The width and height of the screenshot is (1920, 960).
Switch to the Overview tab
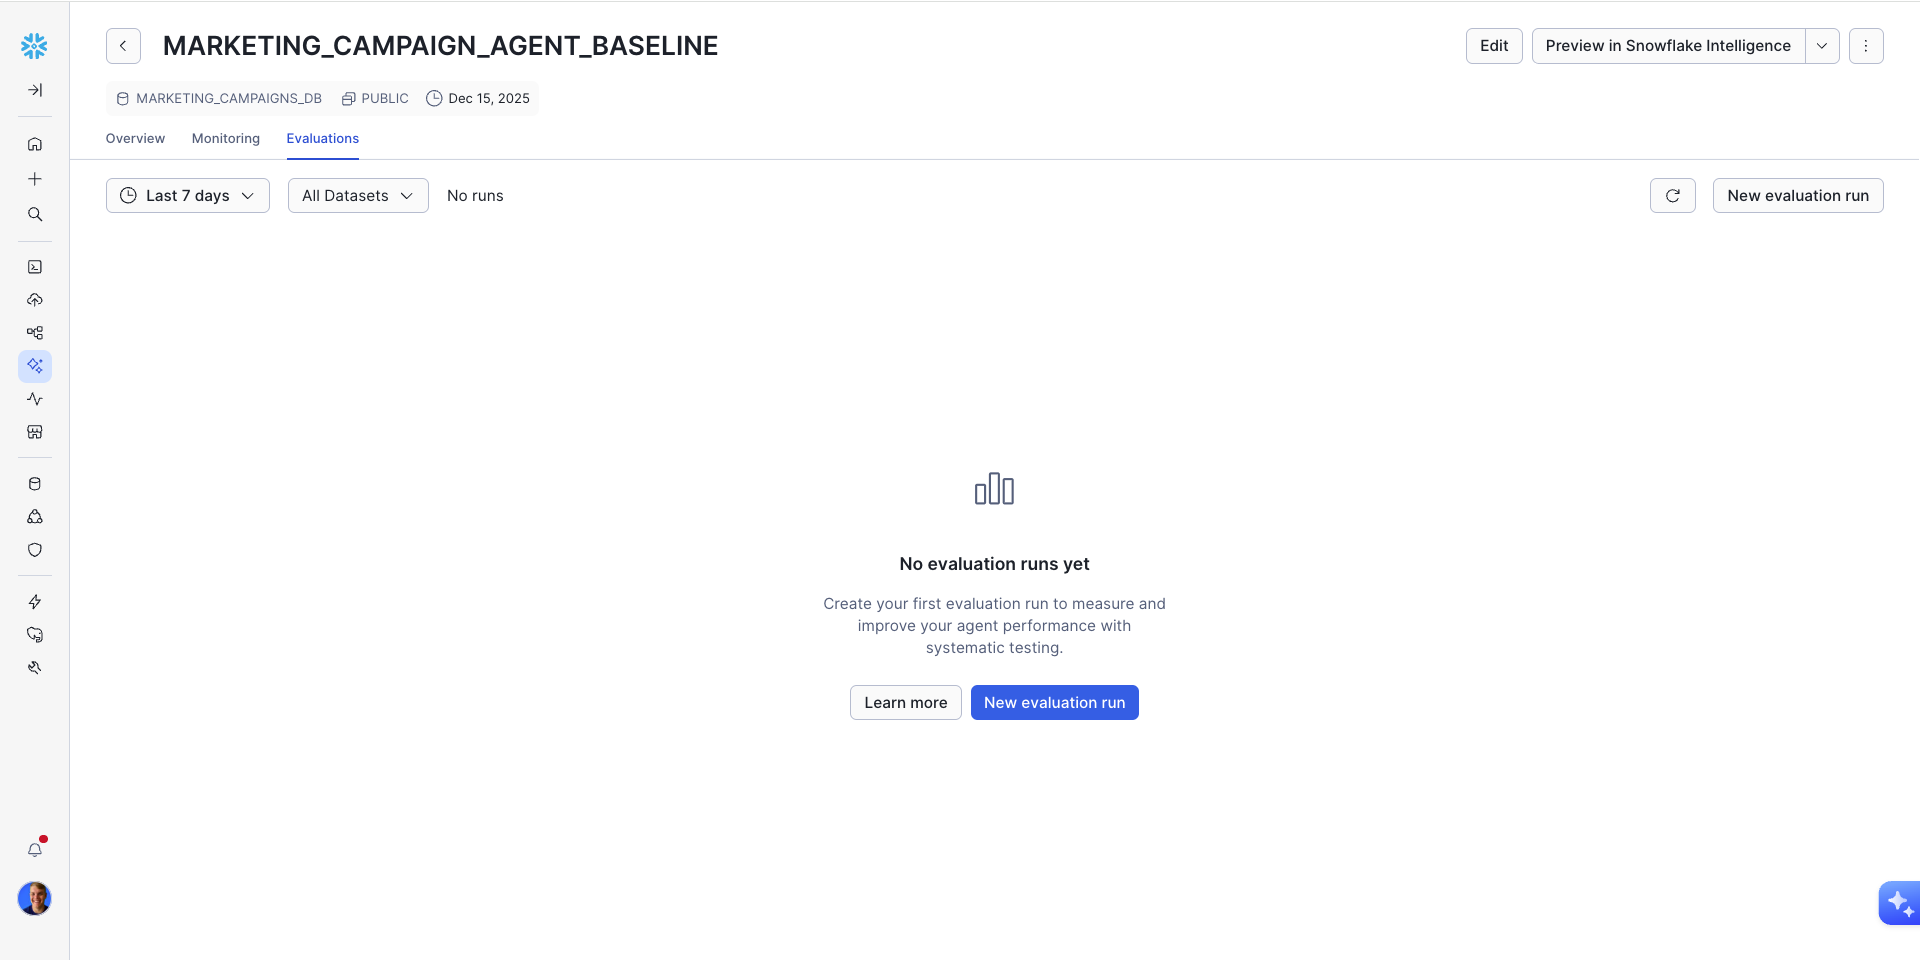click(134, 138)
